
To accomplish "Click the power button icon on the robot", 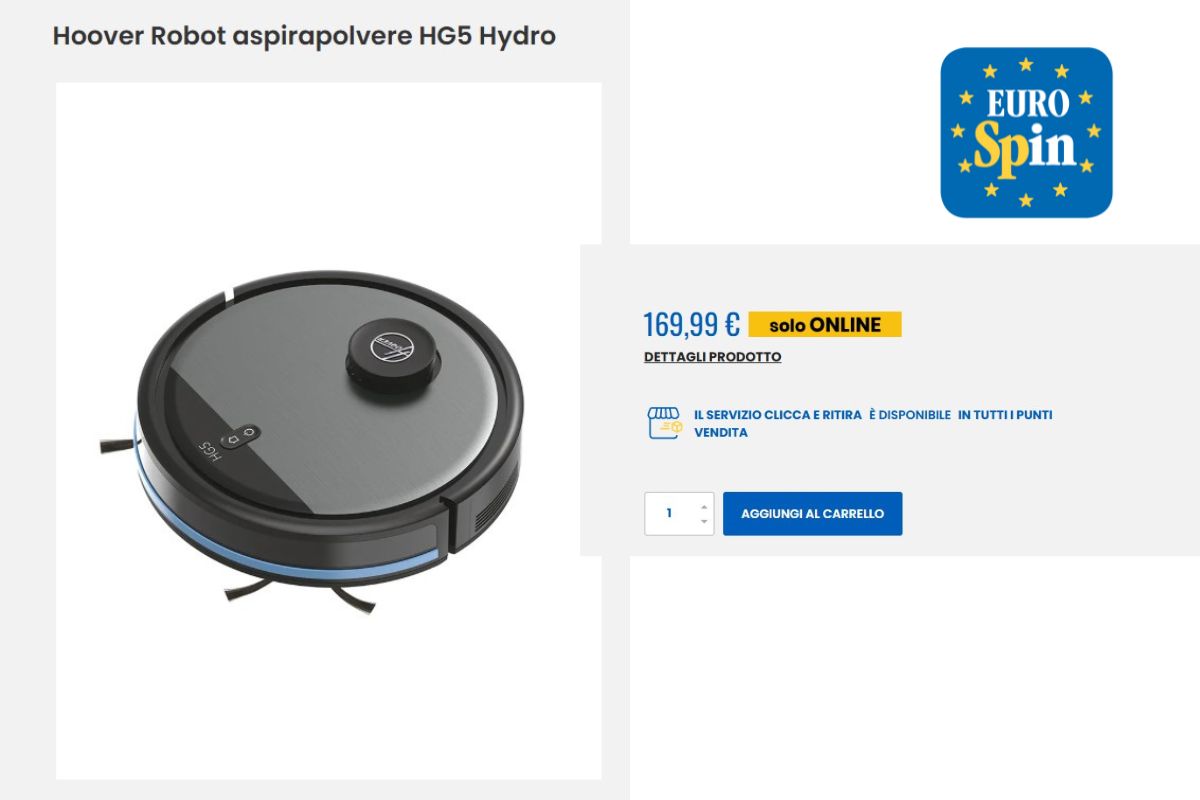I will pos(249,431).
